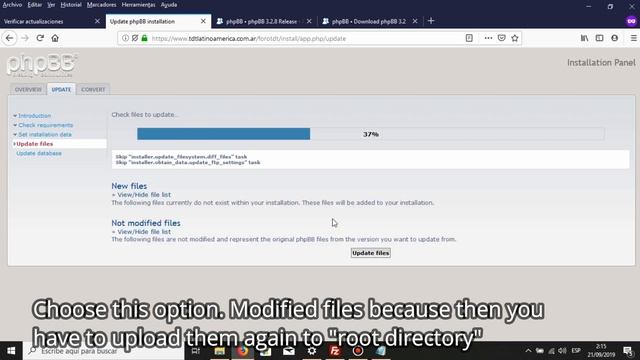Reload the current page
Viewport: 640px width, 360px height.
pyautogui.click(x=40, y=38)
